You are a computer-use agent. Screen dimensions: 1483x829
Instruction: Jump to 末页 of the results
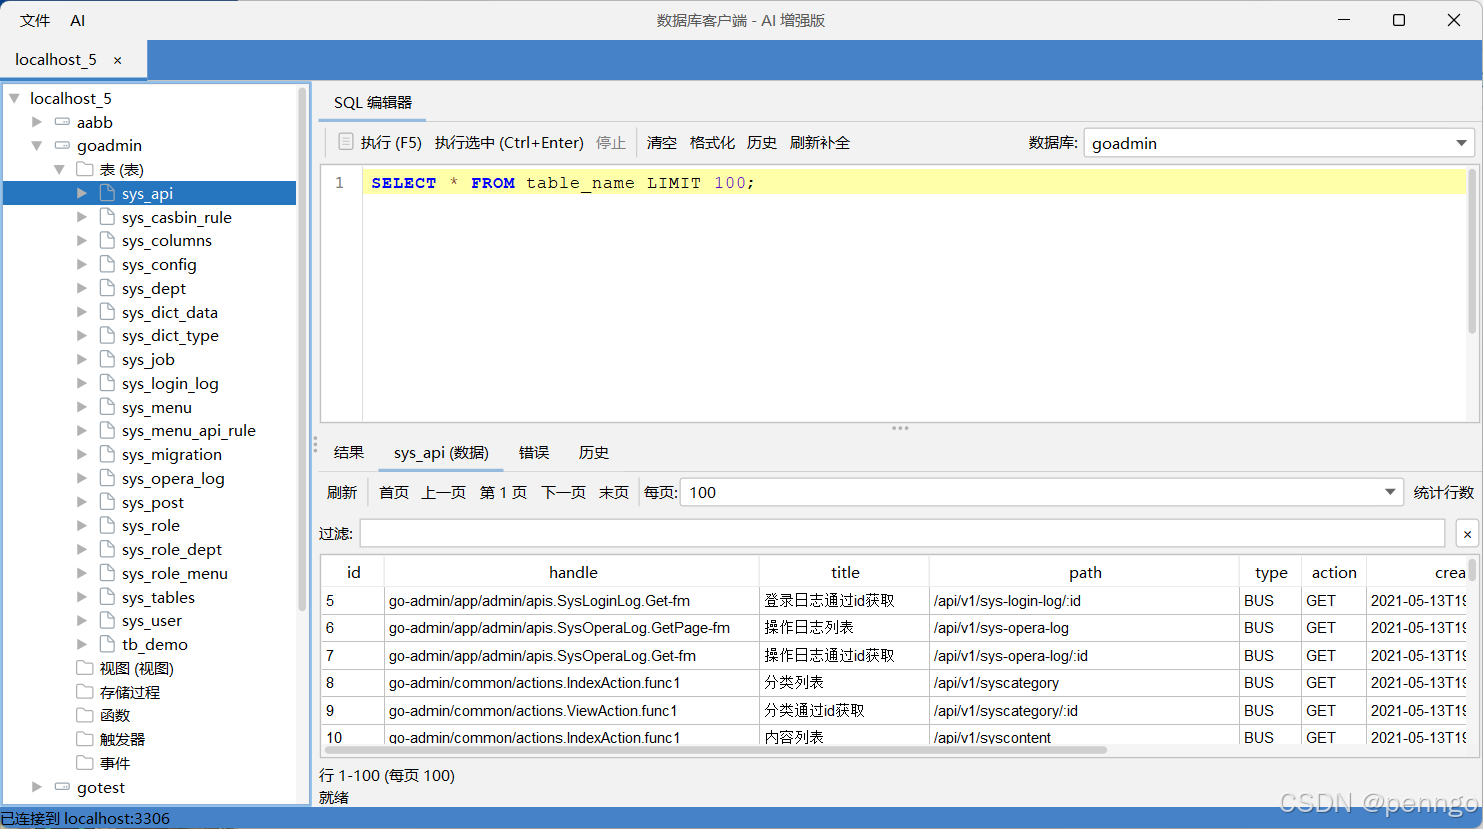pyautogui.click(x=614, y=492)
